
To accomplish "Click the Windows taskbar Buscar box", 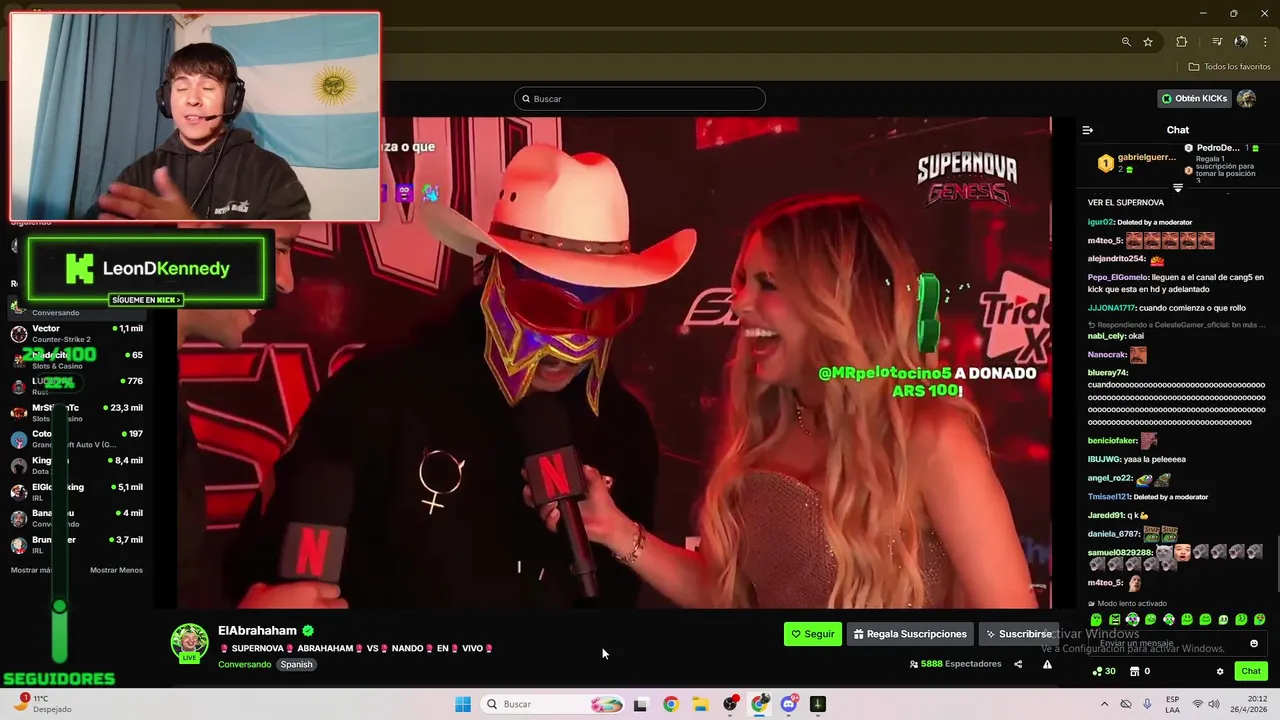I will click(553, 704).
